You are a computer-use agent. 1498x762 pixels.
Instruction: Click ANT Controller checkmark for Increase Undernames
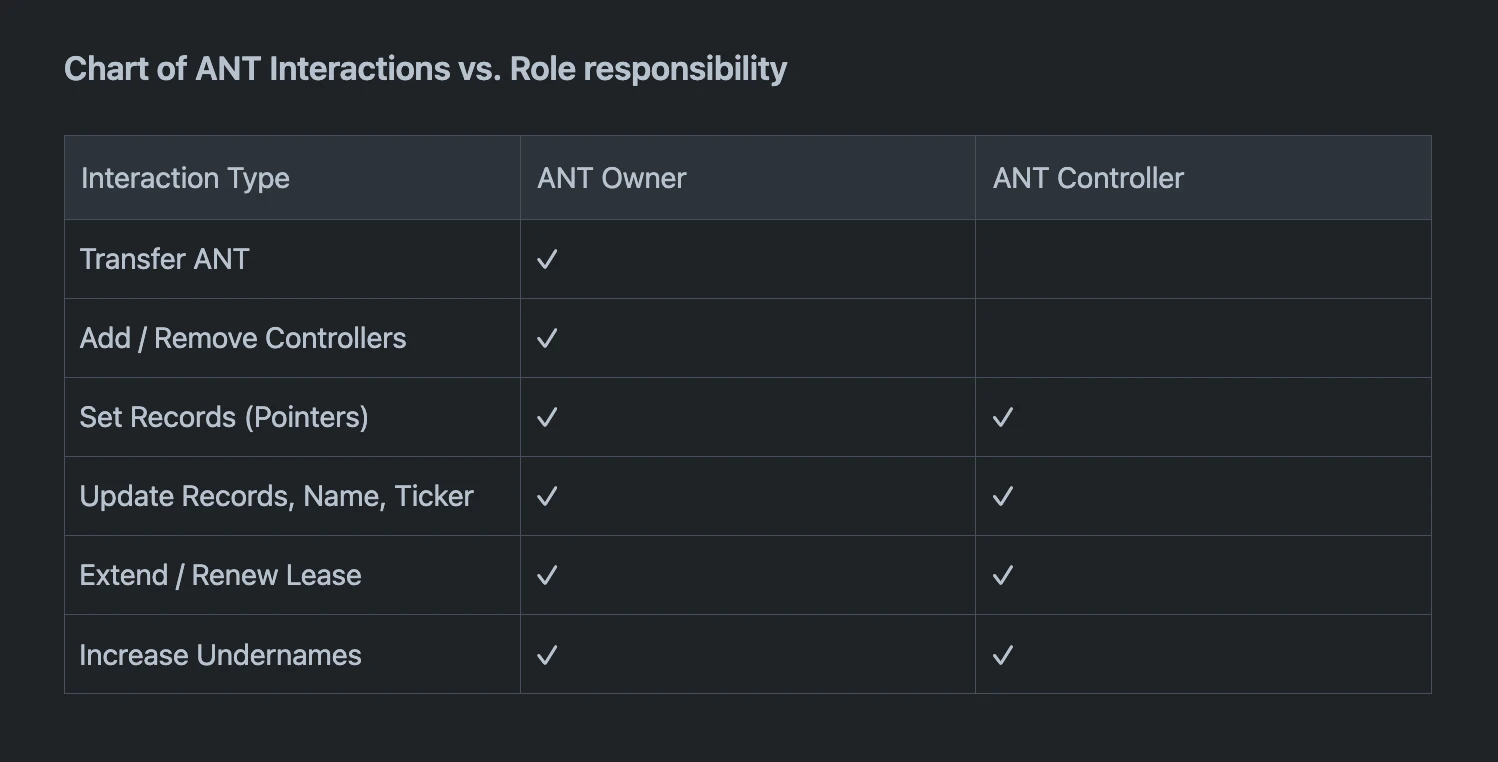point(1003,656)
